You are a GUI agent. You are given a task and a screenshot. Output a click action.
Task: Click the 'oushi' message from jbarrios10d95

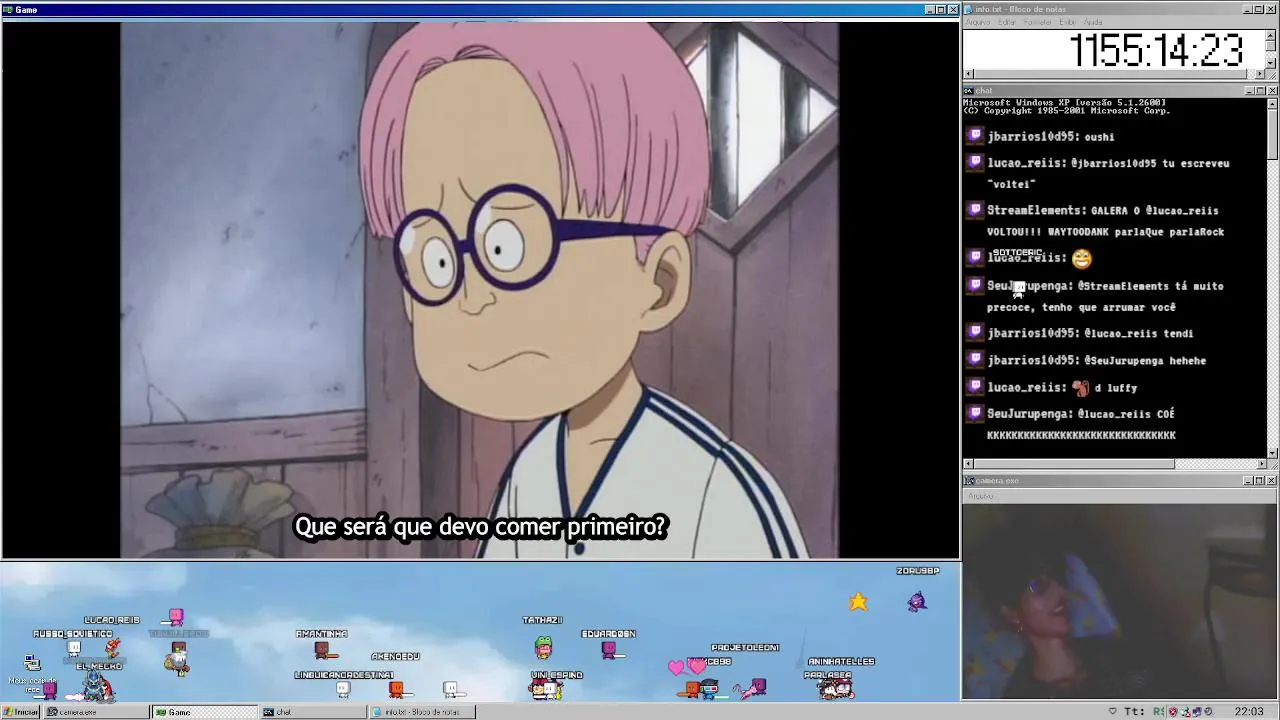tap(1099, 137)
